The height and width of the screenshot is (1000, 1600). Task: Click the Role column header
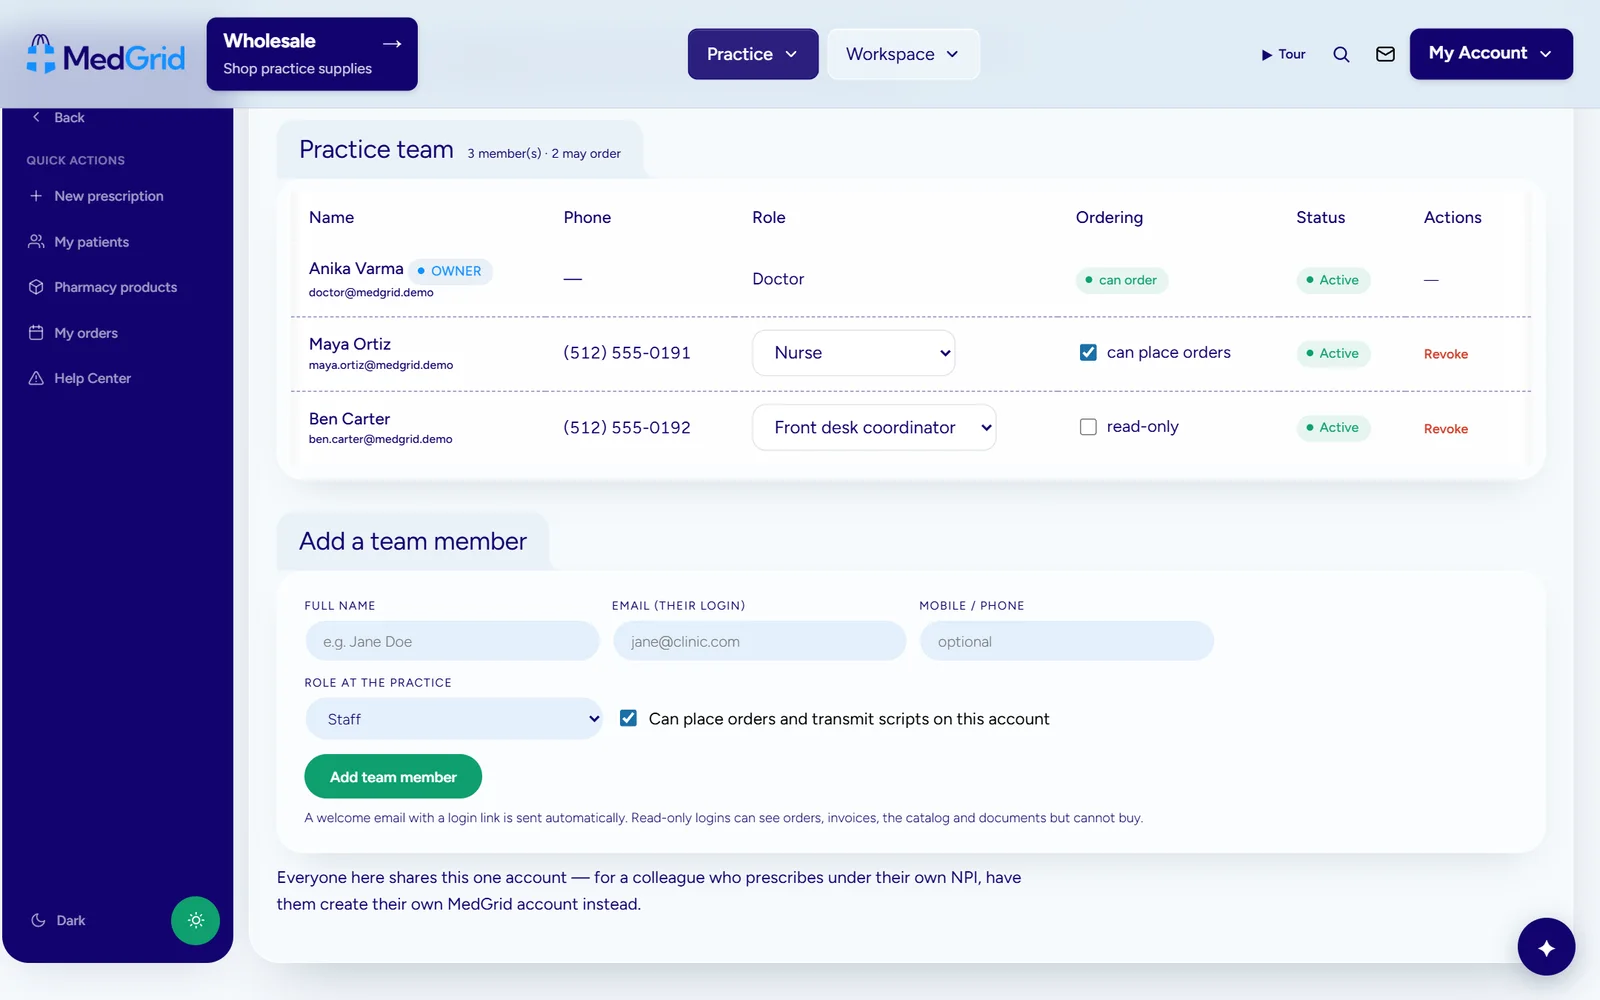tap(769, 217)
